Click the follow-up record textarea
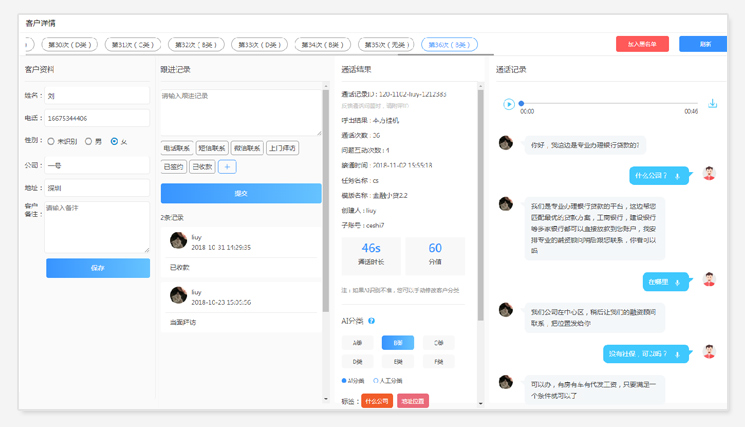 tap(241, 113)
